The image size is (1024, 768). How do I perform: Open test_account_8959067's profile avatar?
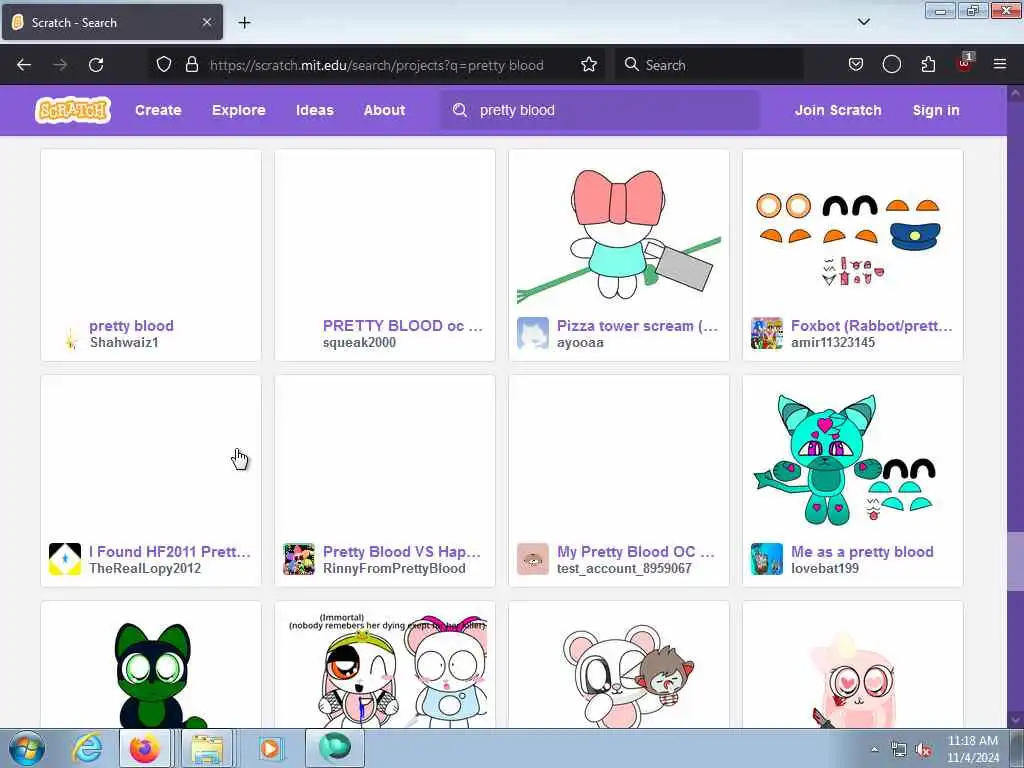533,559
